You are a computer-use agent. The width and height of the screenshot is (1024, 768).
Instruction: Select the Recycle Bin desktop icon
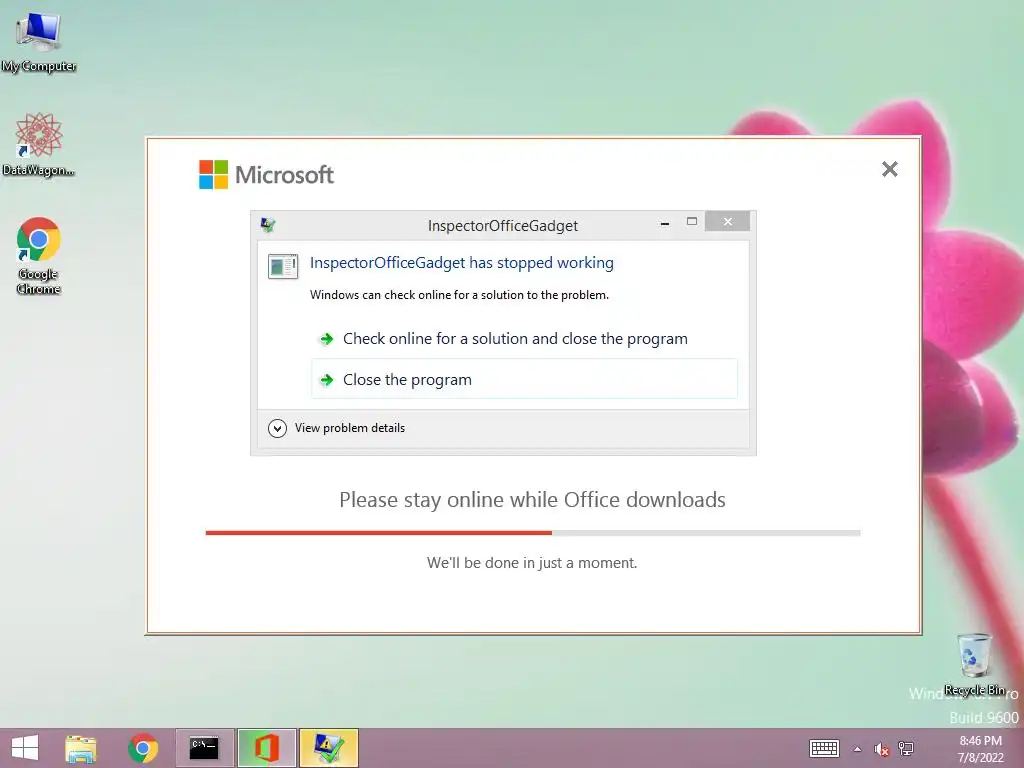click(974, 664)
